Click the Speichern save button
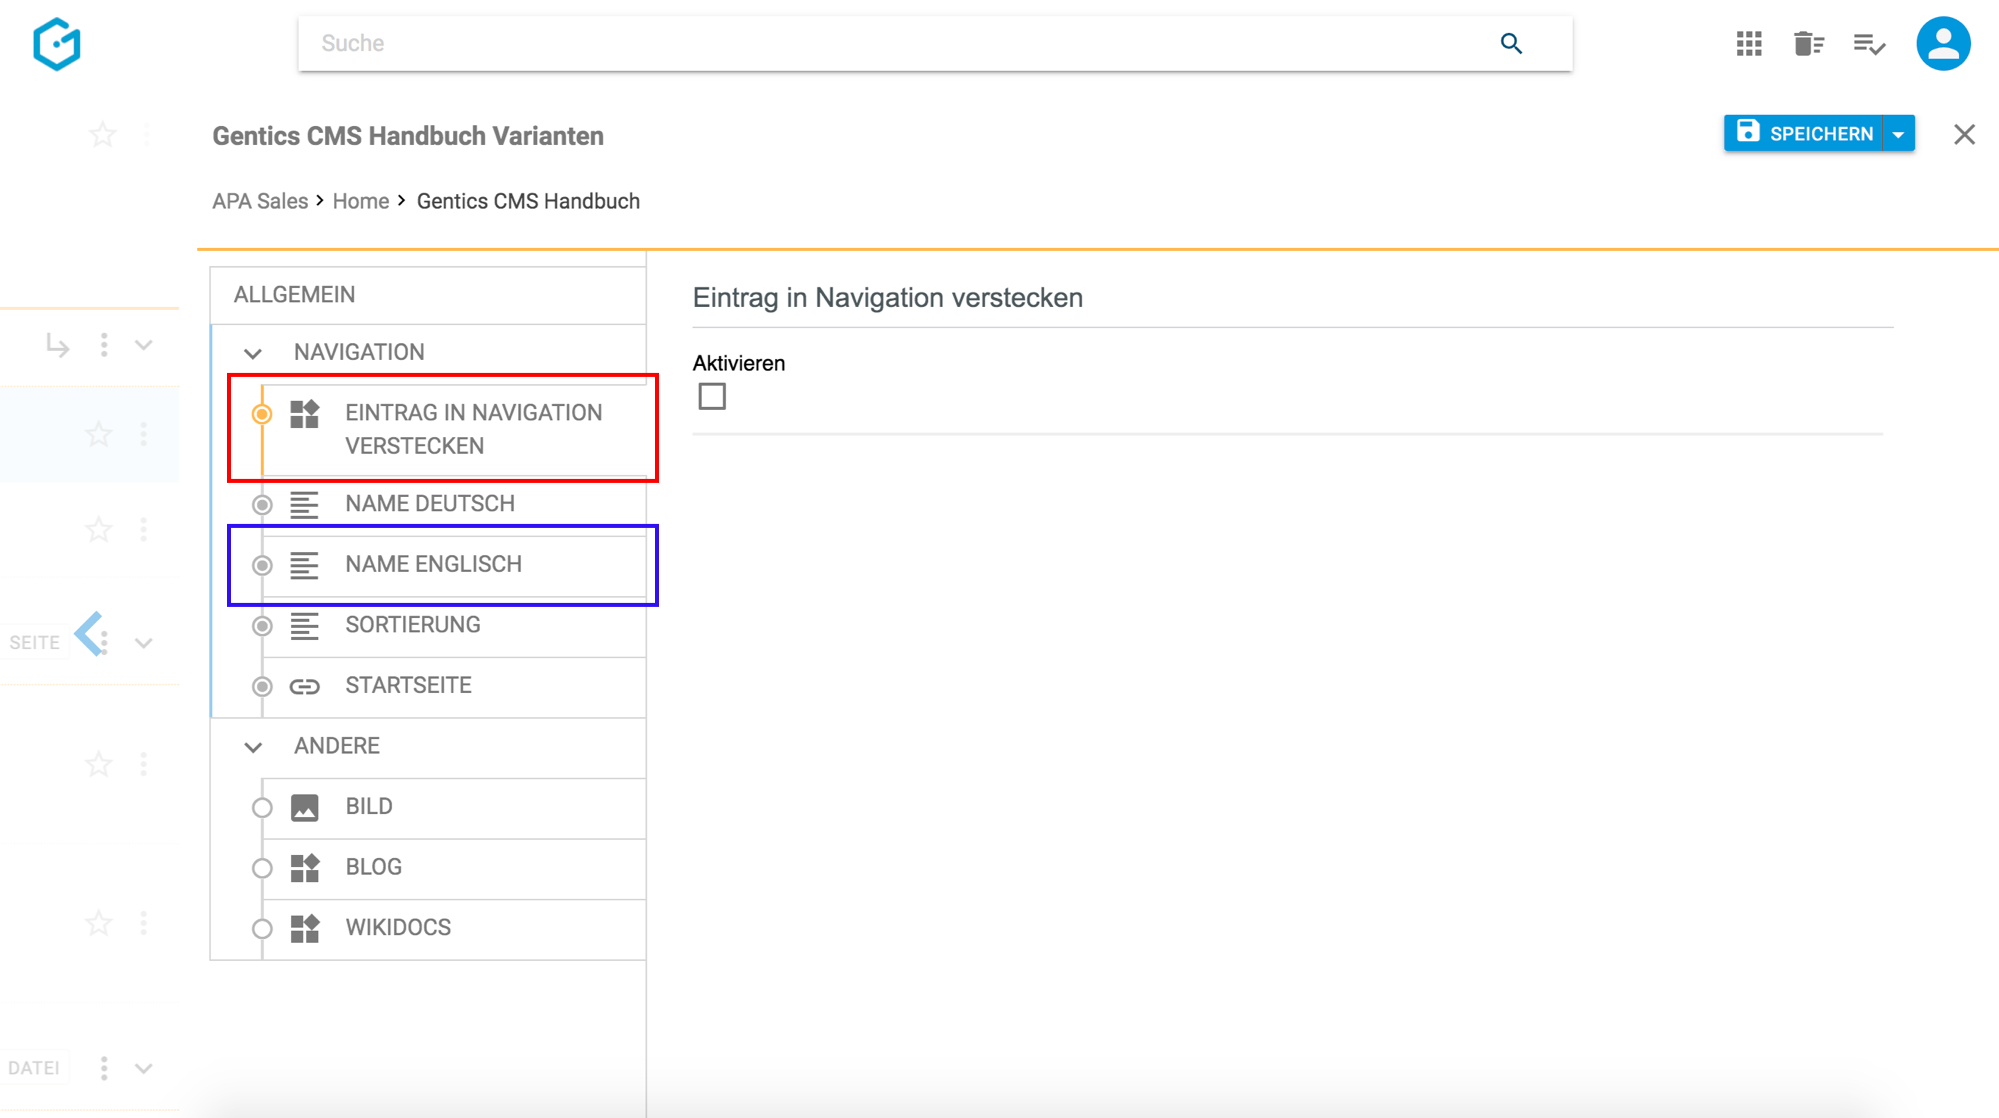Viewport: 1999px width, 1118px height. click(1803, 133)
